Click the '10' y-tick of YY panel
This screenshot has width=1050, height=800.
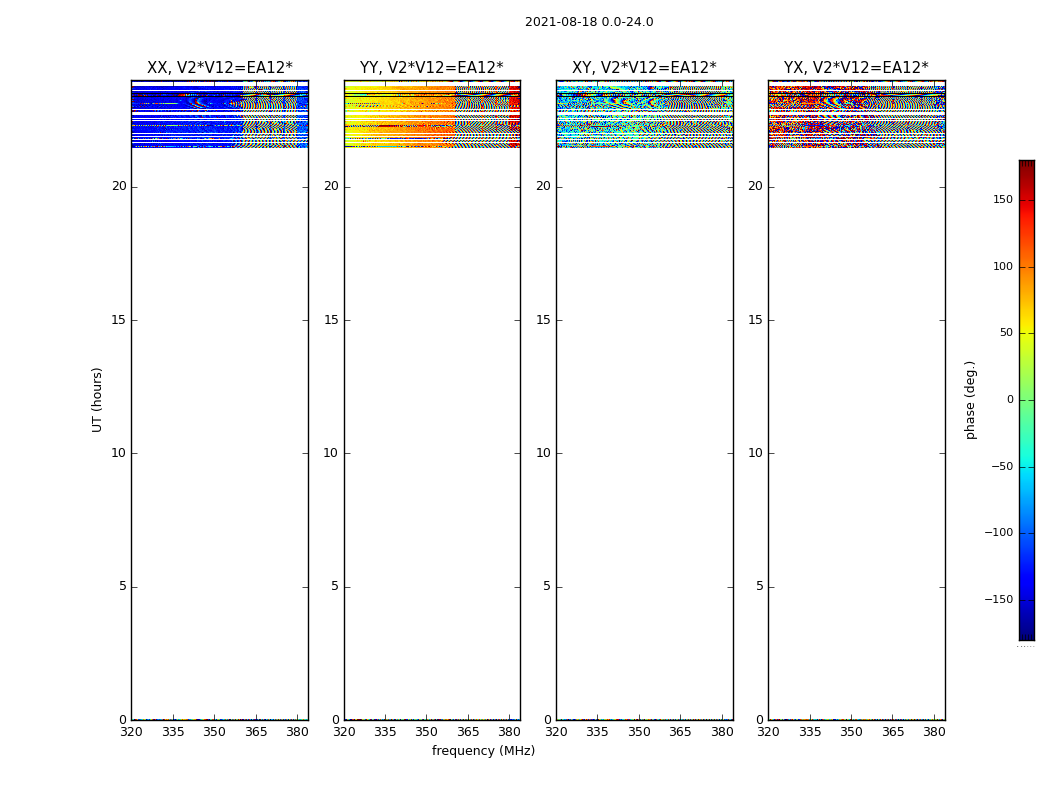click(331, 453)
